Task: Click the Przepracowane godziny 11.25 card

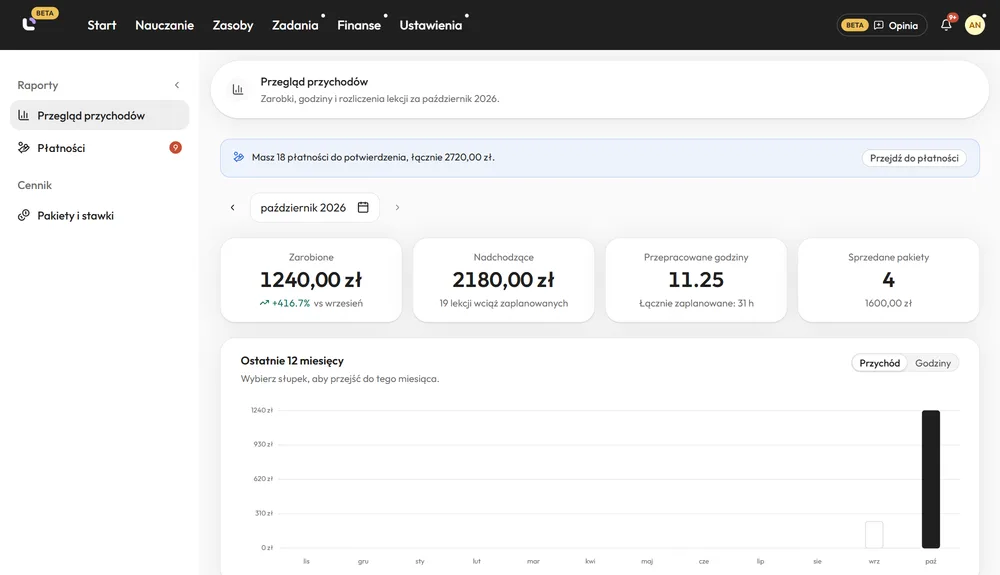Action: point(696,280)
